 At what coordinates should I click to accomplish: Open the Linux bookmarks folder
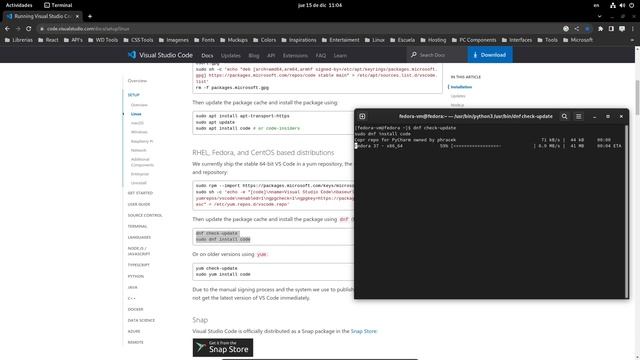click(375, 40)
